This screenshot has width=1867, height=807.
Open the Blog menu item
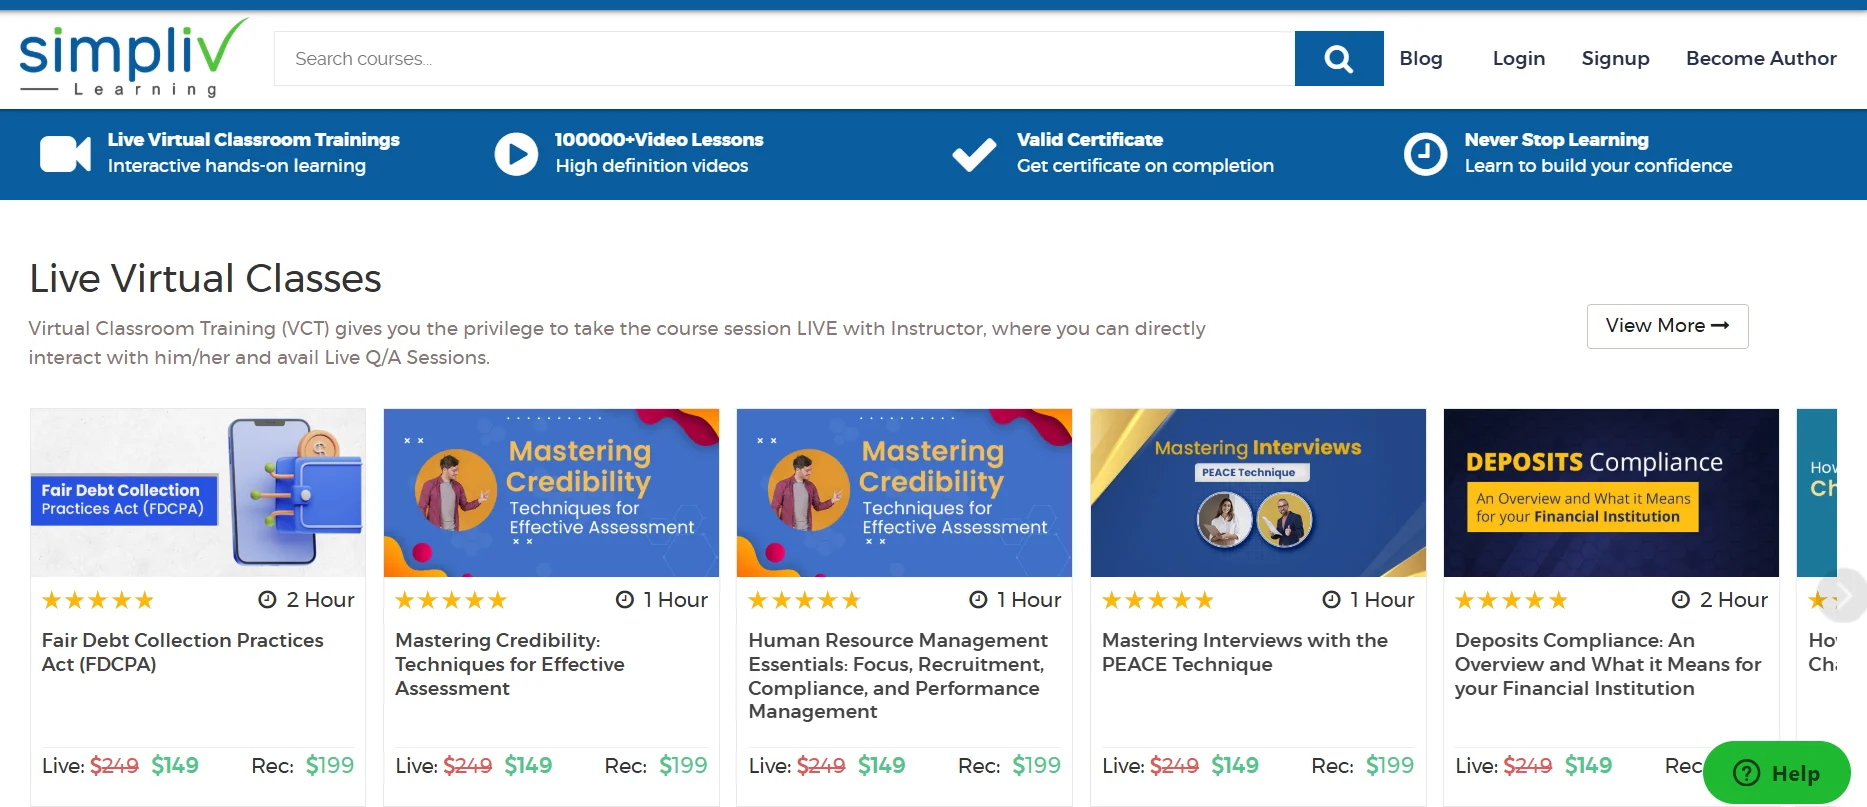point(1420,59)
